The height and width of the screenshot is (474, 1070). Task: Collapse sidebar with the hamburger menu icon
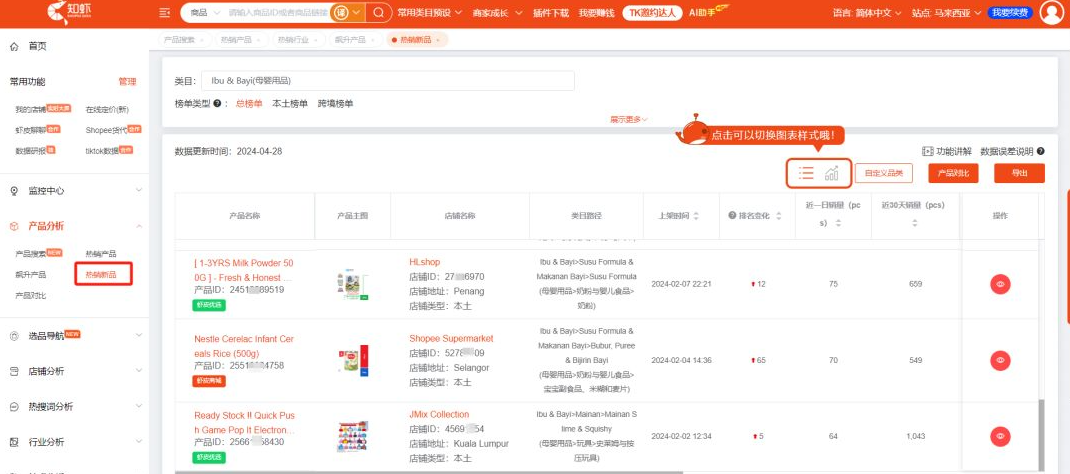[164, 13]
